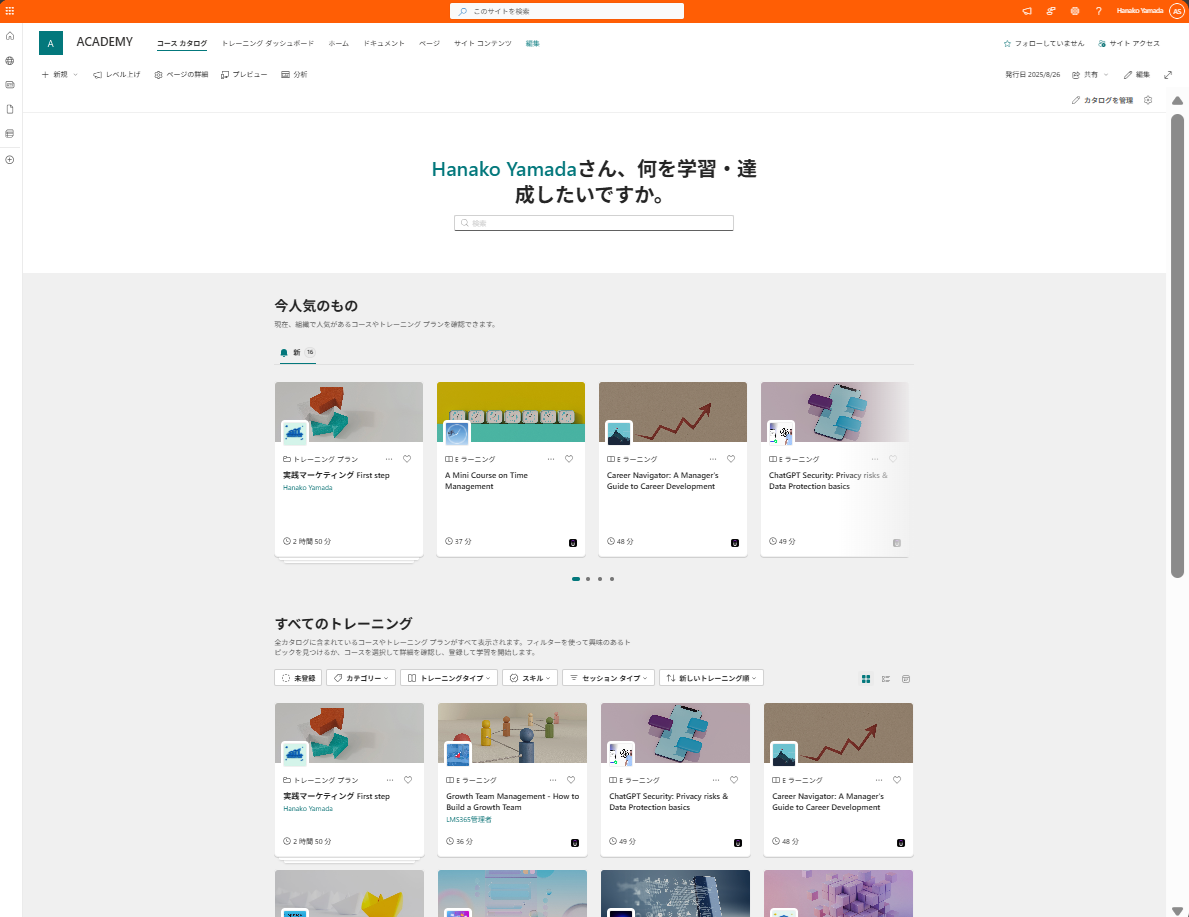Favorite the Mini Course on Time Management
Screen dimensions: 1189x917
[569, 459]
